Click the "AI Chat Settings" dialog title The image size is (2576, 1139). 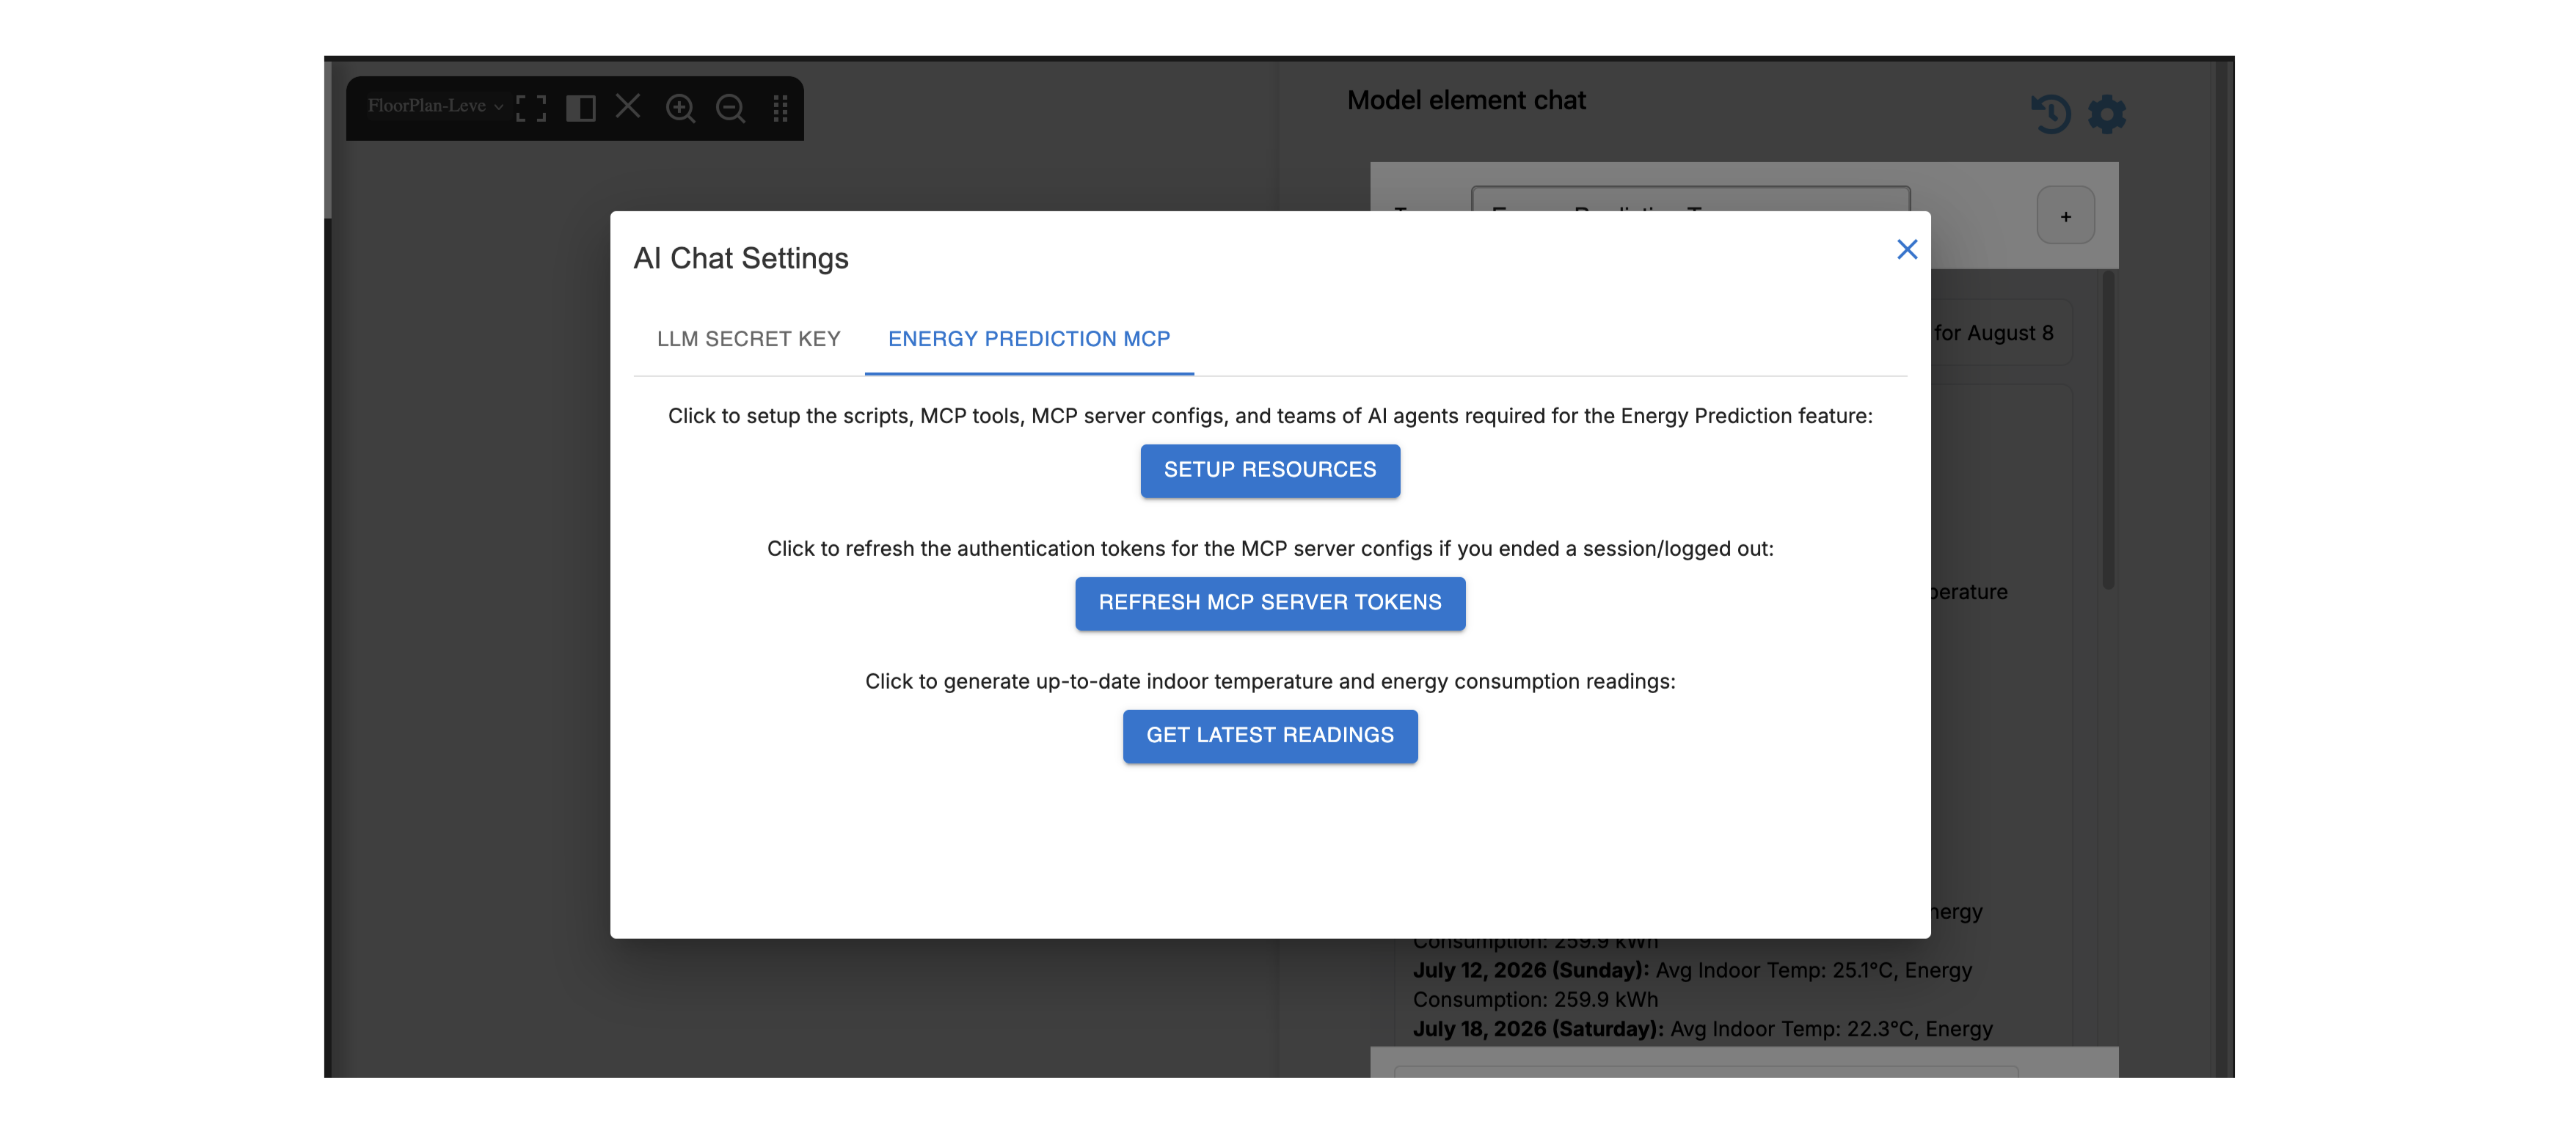point(741,258)
